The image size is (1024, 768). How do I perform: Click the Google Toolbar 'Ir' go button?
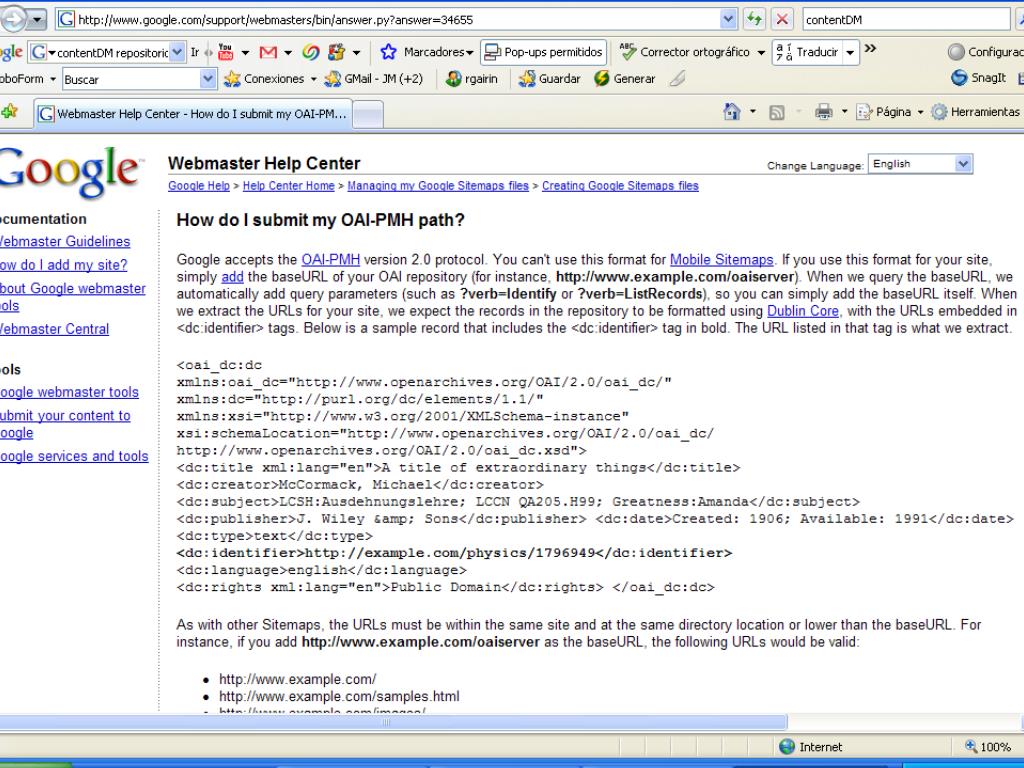195,52
